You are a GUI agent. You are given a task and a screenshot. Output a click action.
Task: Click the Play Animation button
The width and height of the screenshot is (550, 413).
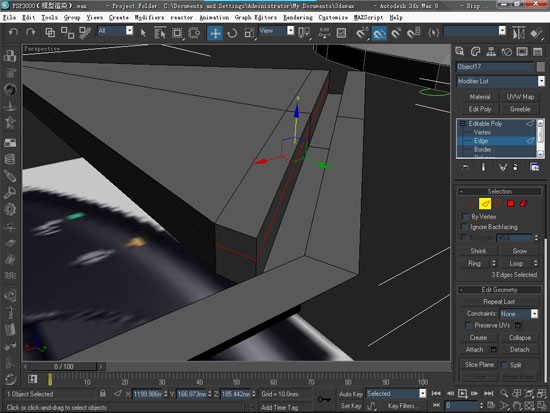pyautogui.click(x=462, y=393)
